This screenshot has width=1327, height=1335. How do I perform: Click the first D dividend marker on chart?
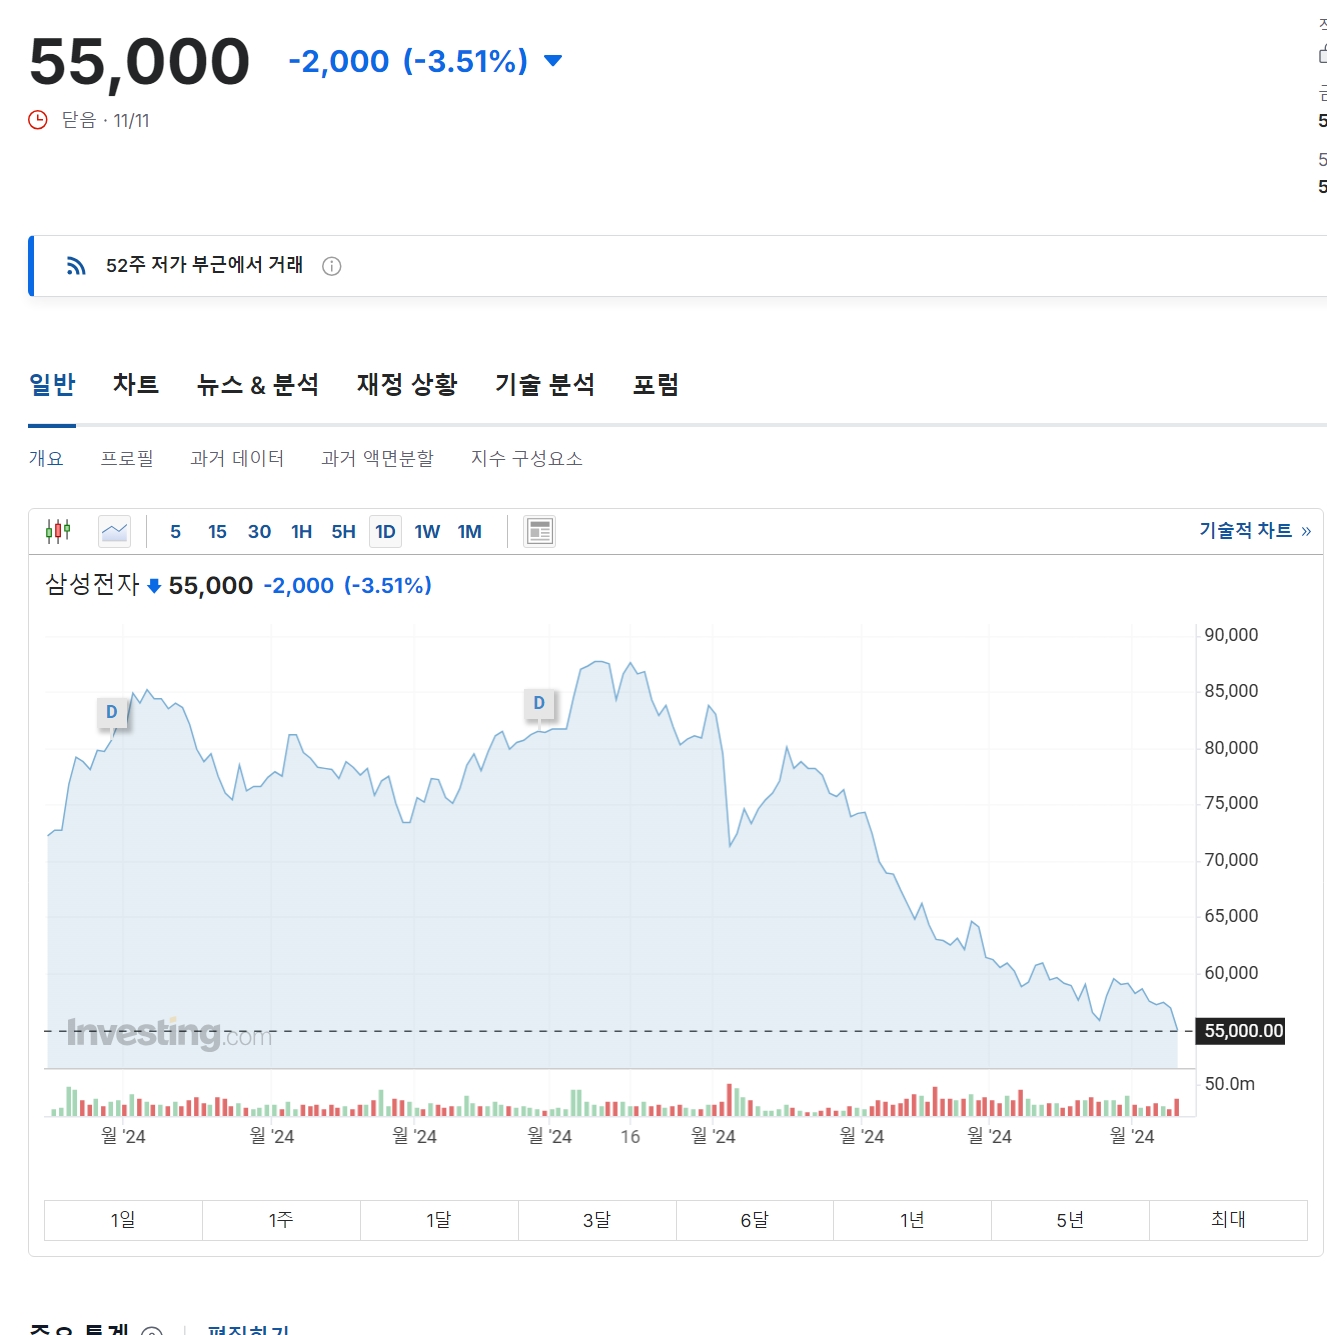[x=112, y=712]
